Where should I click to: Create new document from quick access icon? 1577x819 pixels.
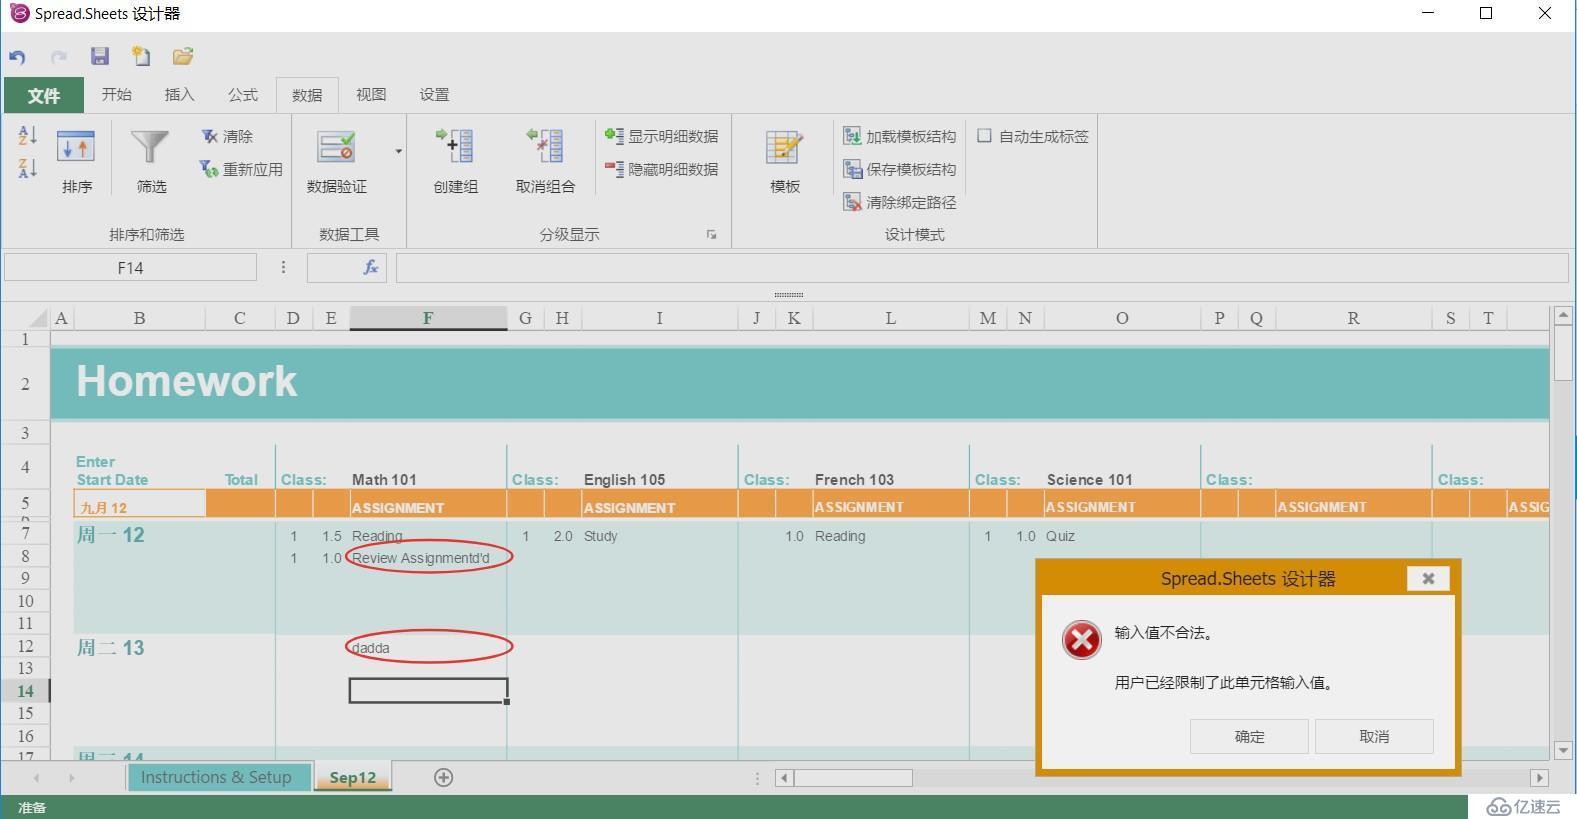click(141, 56)
